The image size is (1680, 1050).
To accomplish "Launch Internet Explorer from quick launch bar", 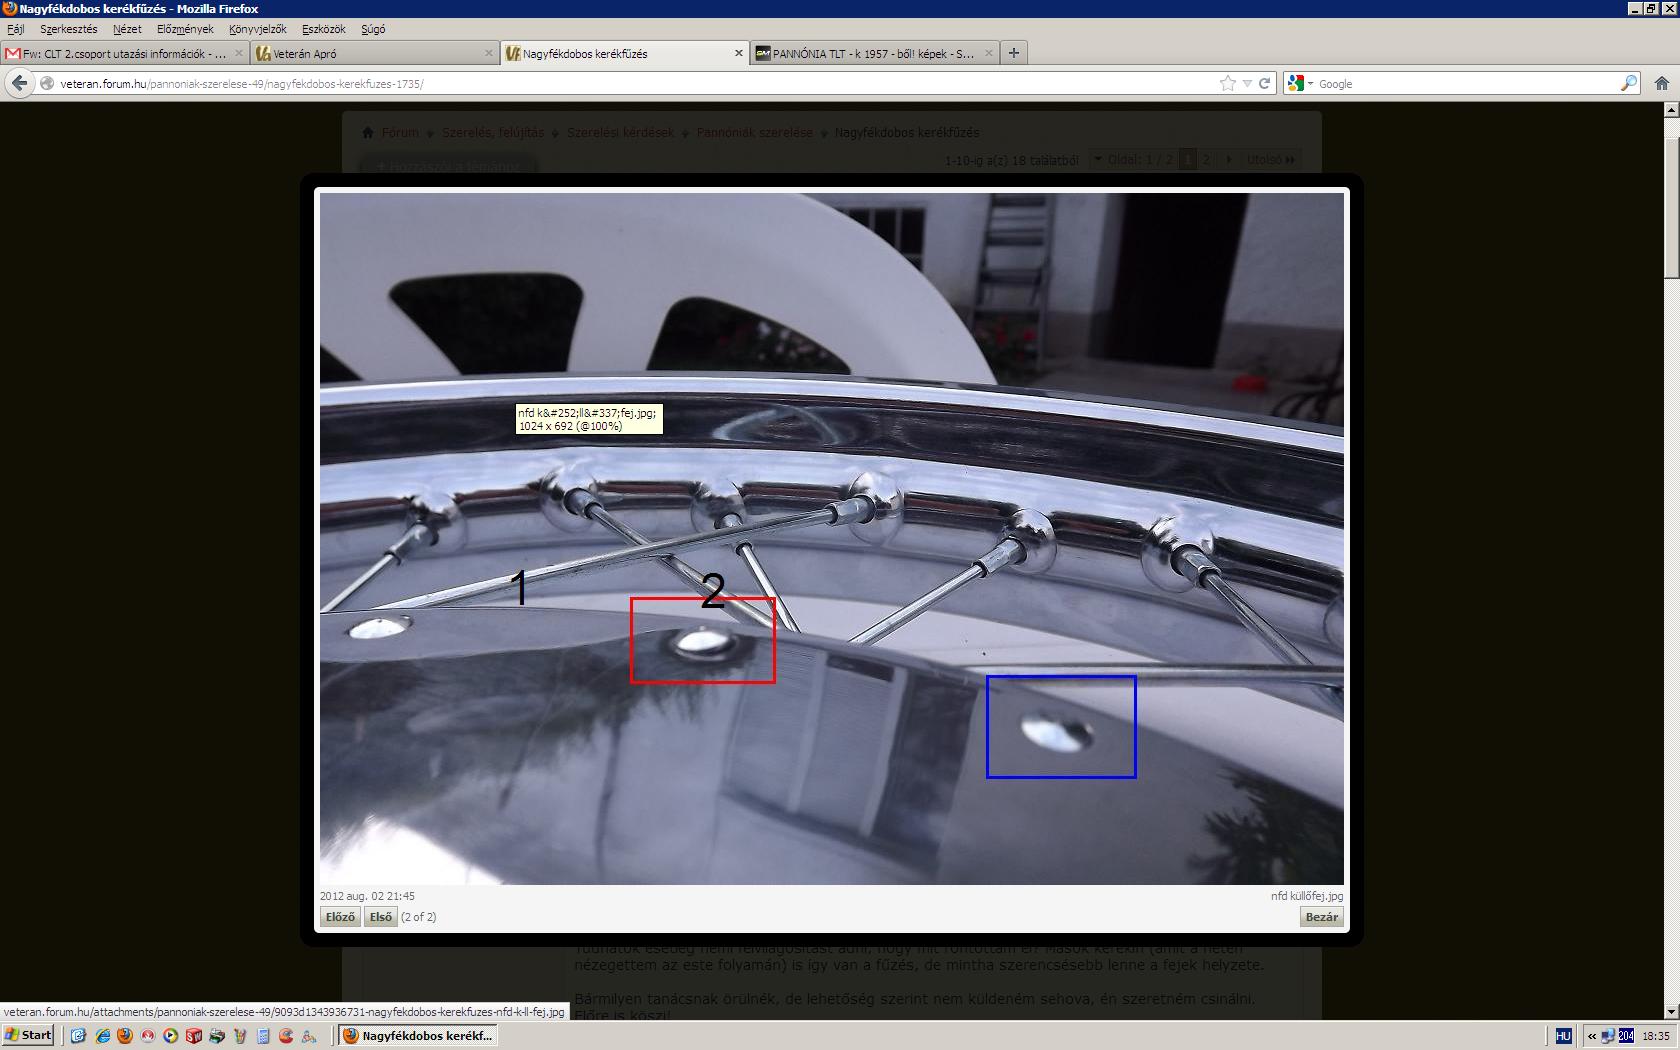I will coord(102,1036).
